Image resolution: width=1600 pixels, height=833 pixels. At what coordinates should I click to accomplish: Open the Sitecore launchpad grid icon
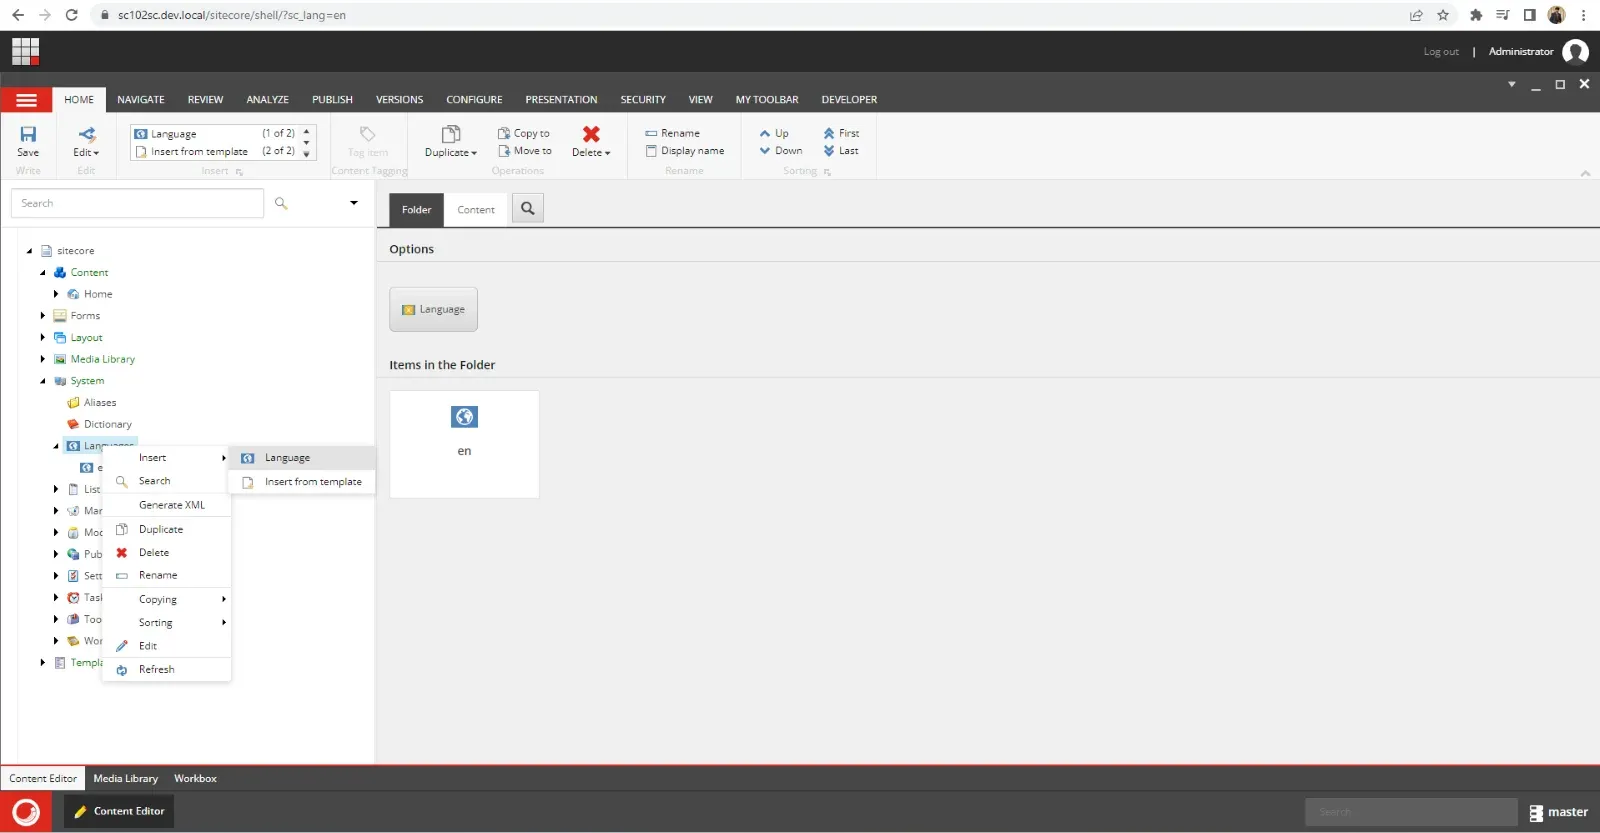point(25,51)
